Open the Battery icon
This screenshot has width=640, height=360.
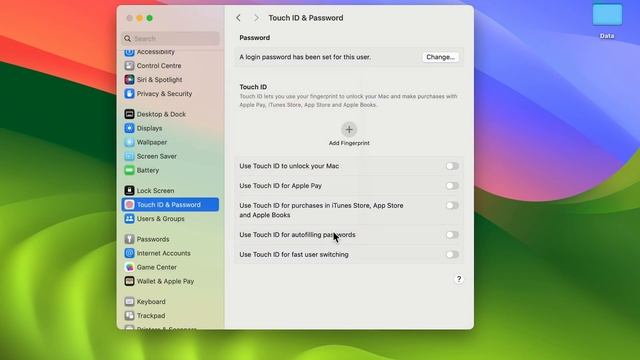click(x=129, y=170)
